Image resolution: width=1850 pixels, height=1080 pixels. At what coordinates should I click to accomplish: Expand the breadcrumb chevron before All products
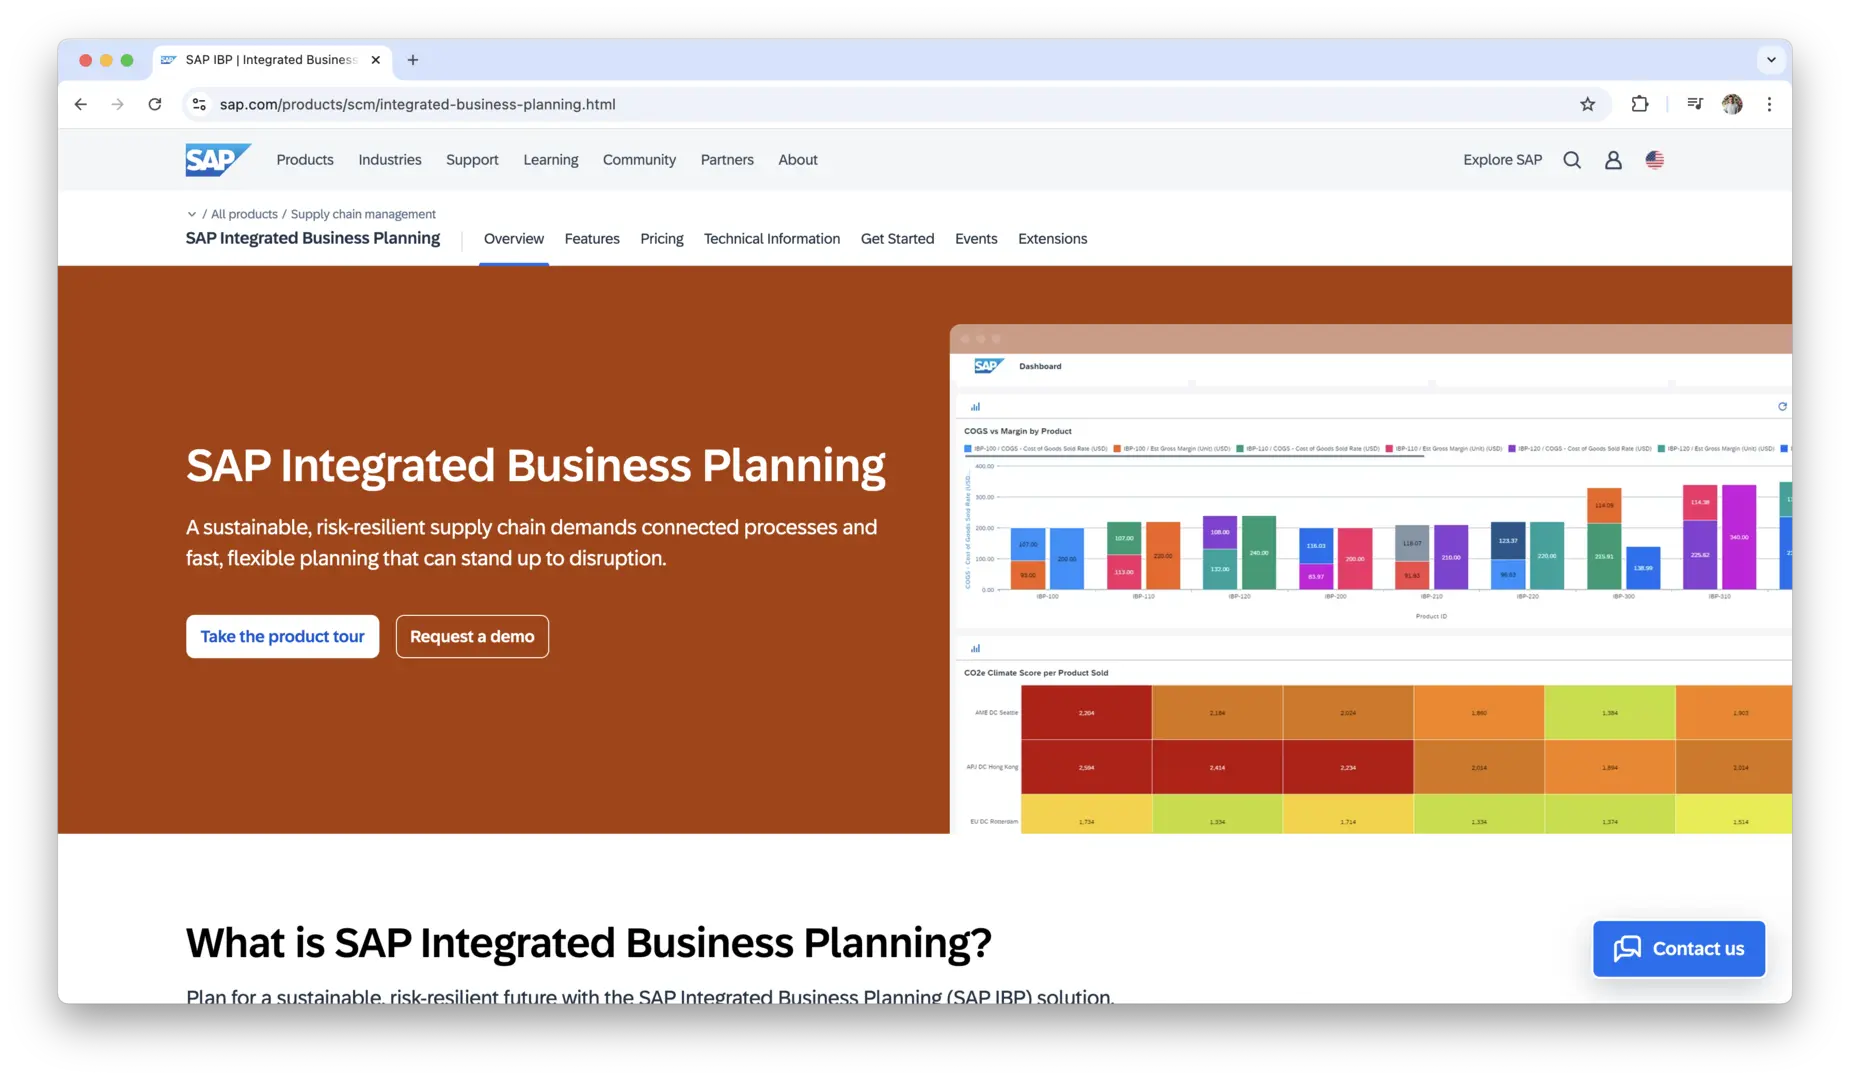click(x=192, y=214)
